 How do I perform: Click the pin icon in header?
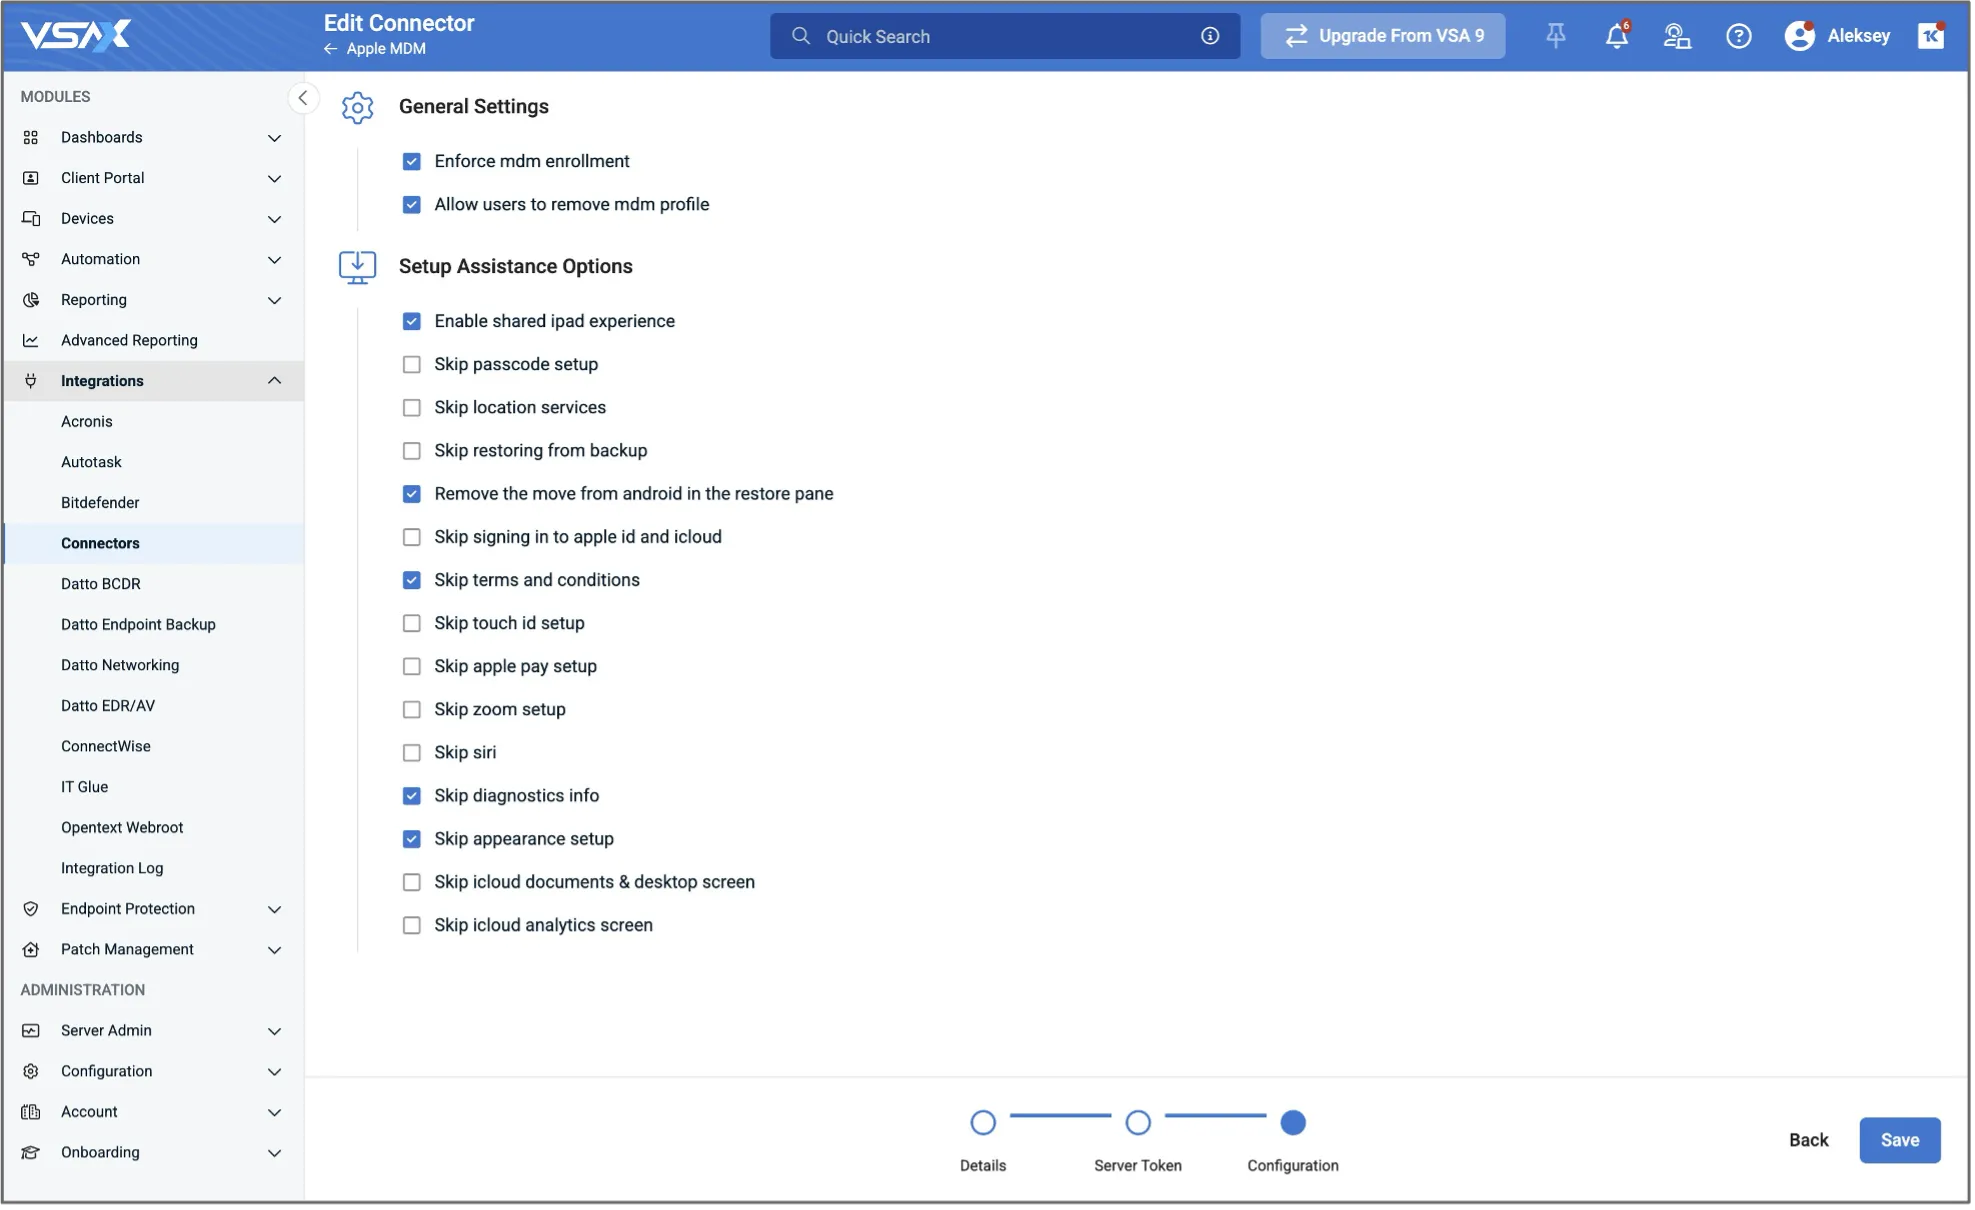click(1555, 36)
